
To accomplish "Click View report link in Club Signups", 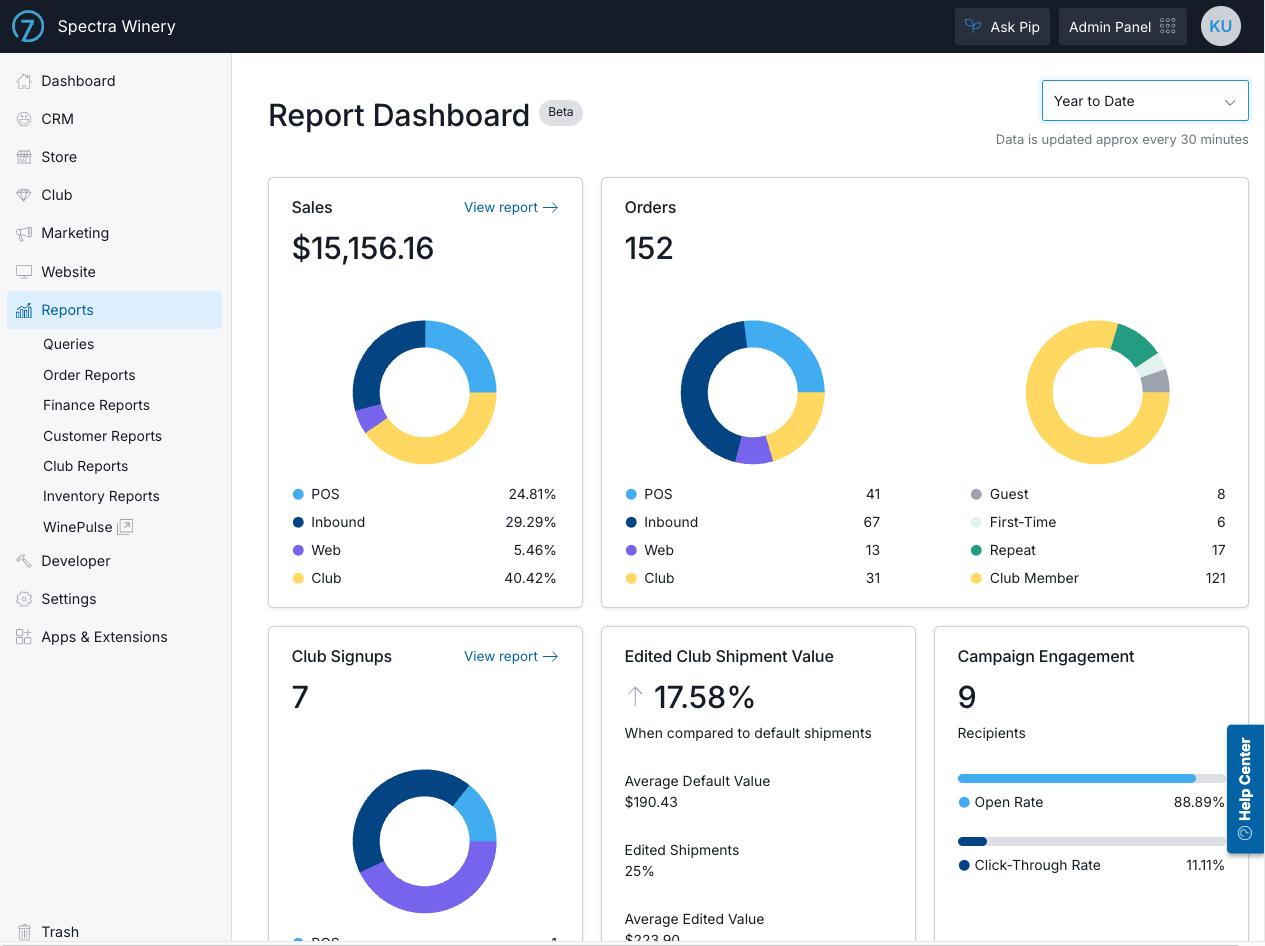I will pyautogui.click(x=511, y=657).
